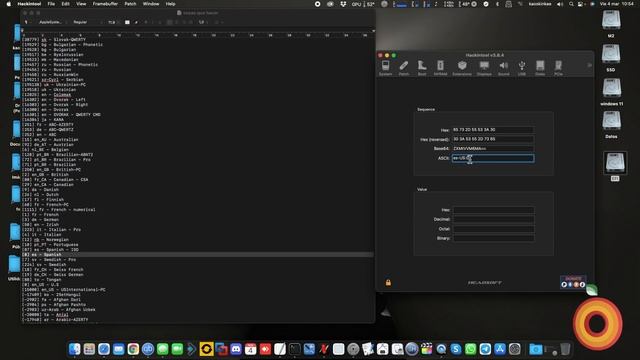Click the line "fr - French - numerical"

coord(59,209)
